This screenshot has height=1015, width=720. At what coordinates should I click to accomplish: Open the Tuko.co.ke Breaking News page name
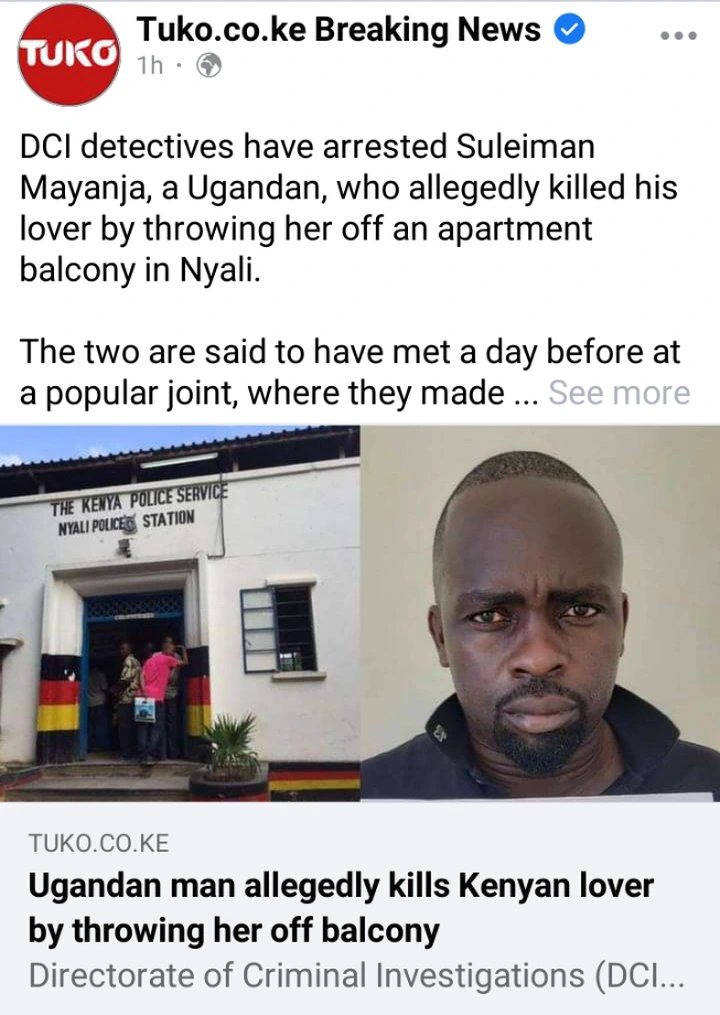pyautogui.click(x=338, y=29)
